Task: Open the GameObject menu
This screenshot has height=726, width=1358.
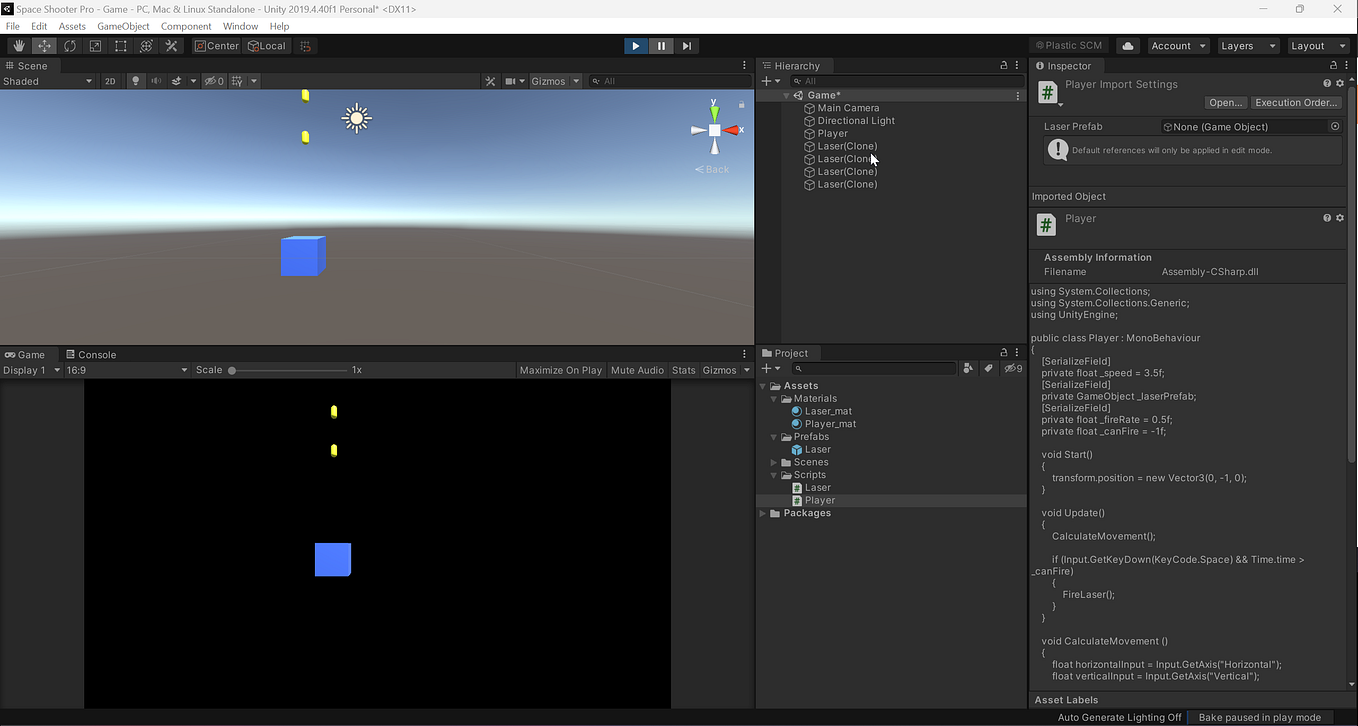Action: [123, 26]
